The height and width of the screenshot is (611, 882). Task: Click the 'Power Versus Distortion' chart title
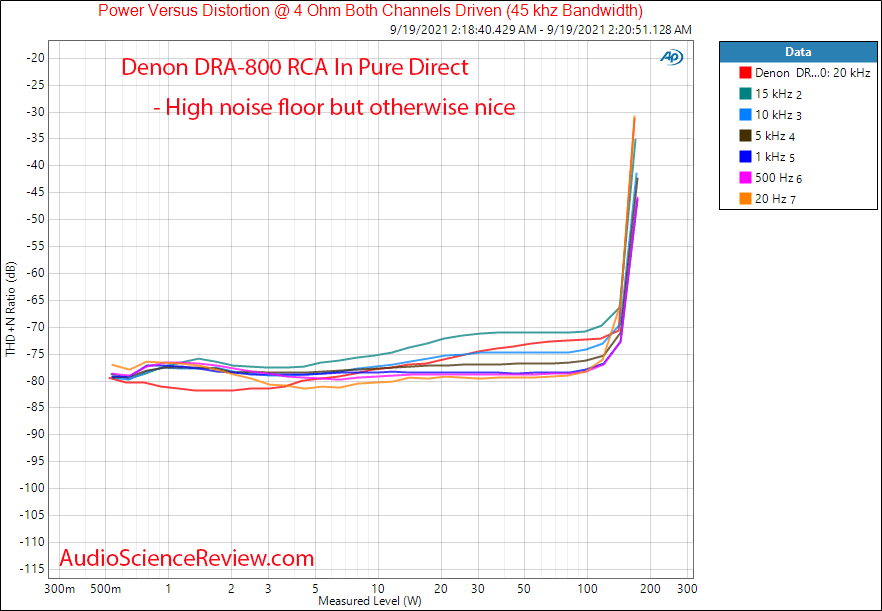(370, 10)
